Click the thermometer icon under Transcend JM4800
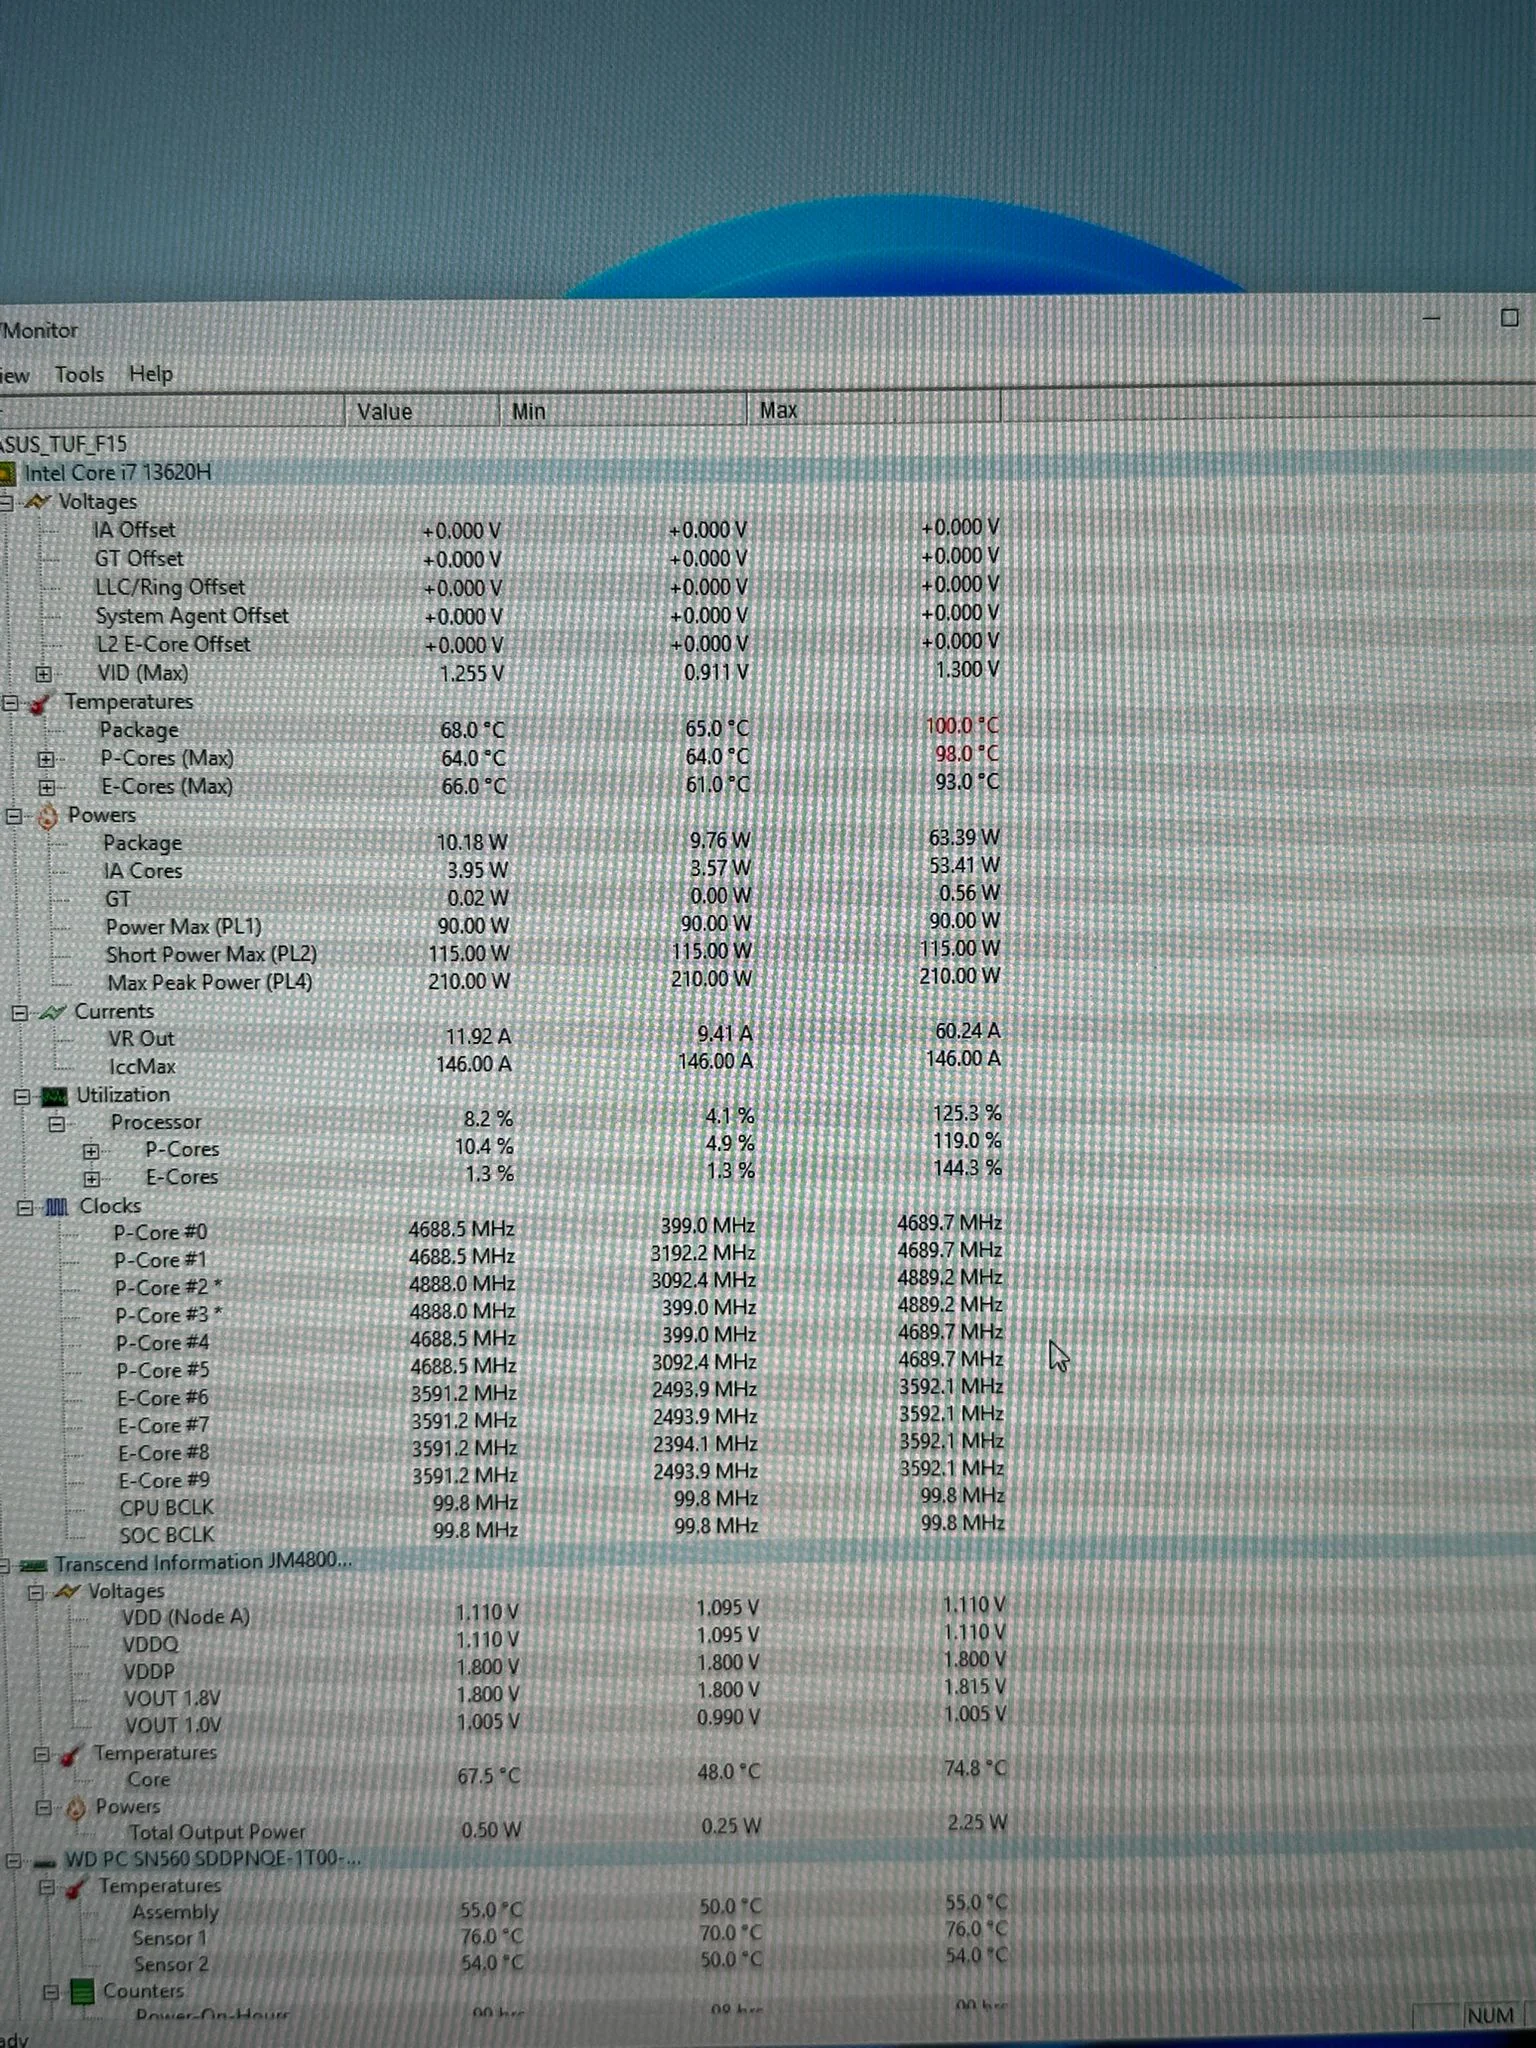The width and height of the screenshot is (1536, 2048). [70, 1755]
